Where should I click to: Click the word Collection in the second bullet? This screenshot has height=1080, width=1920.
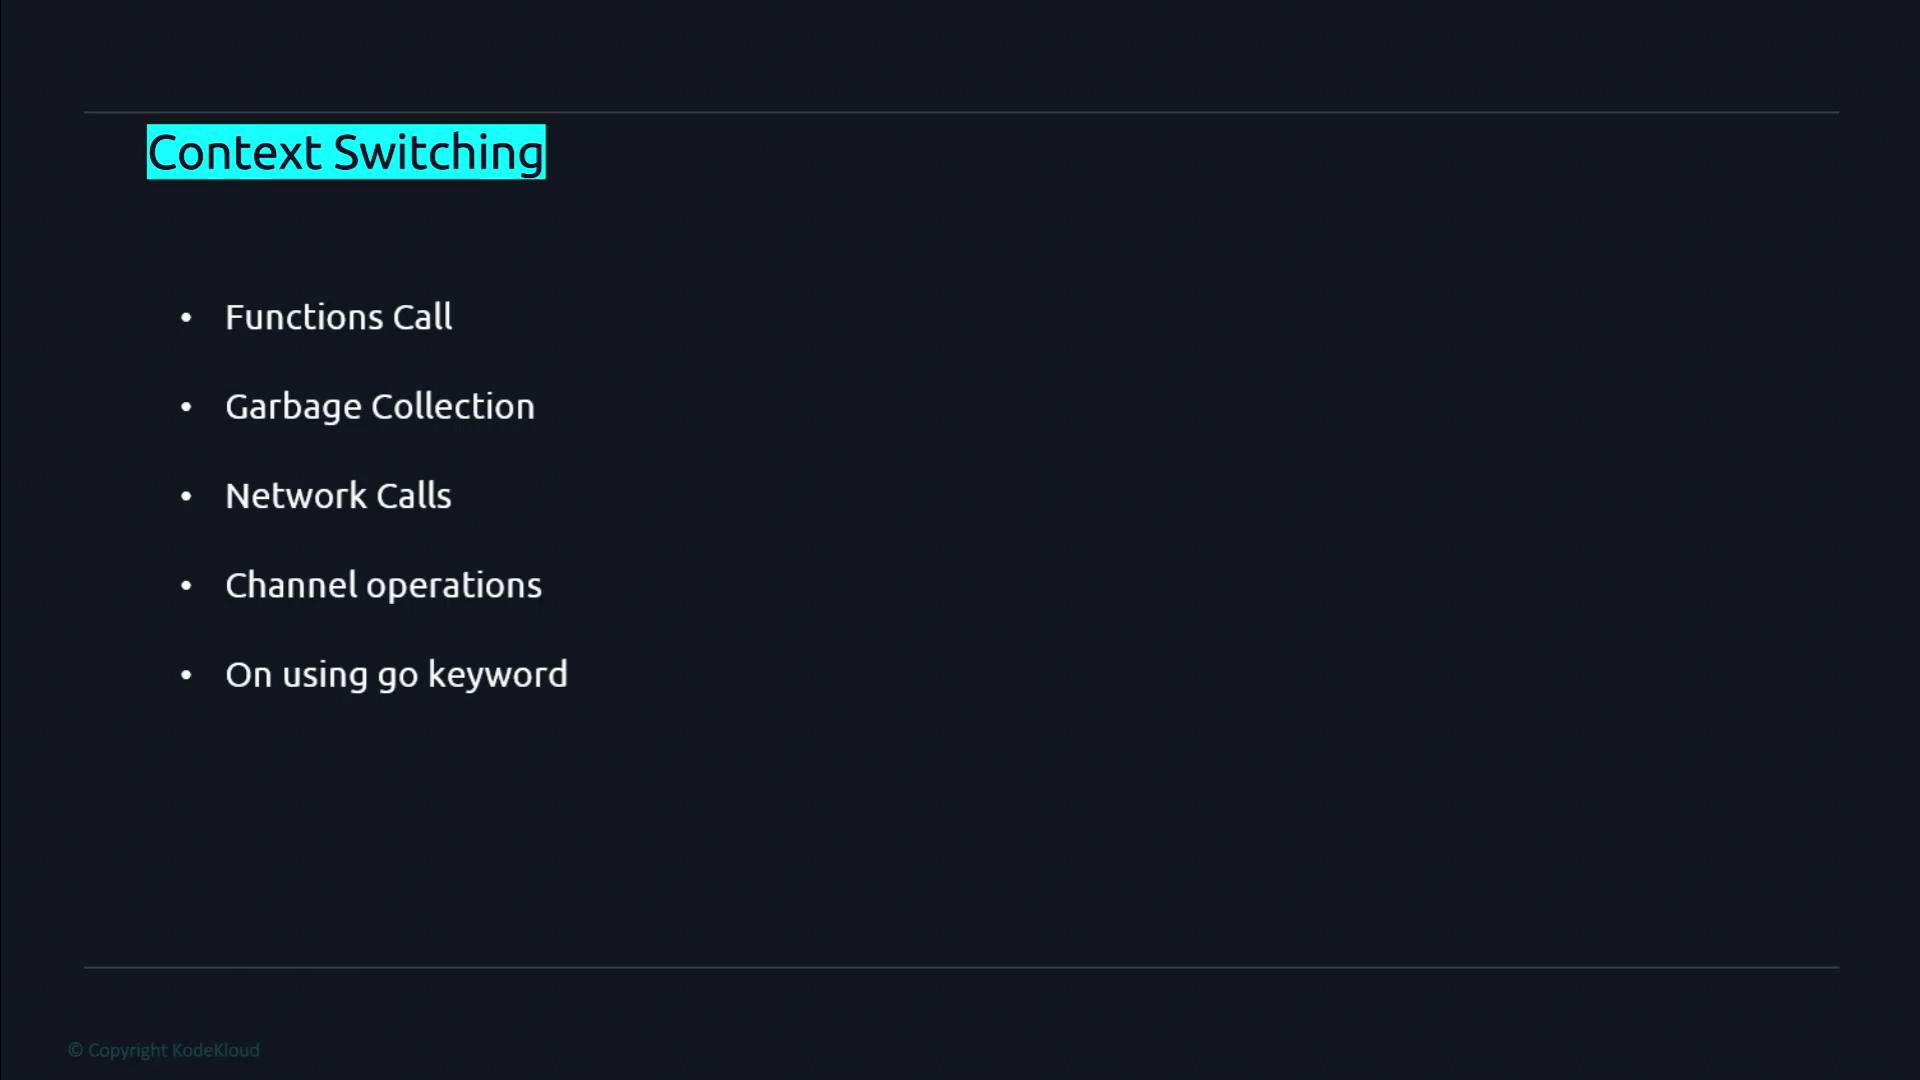(452, 407)
